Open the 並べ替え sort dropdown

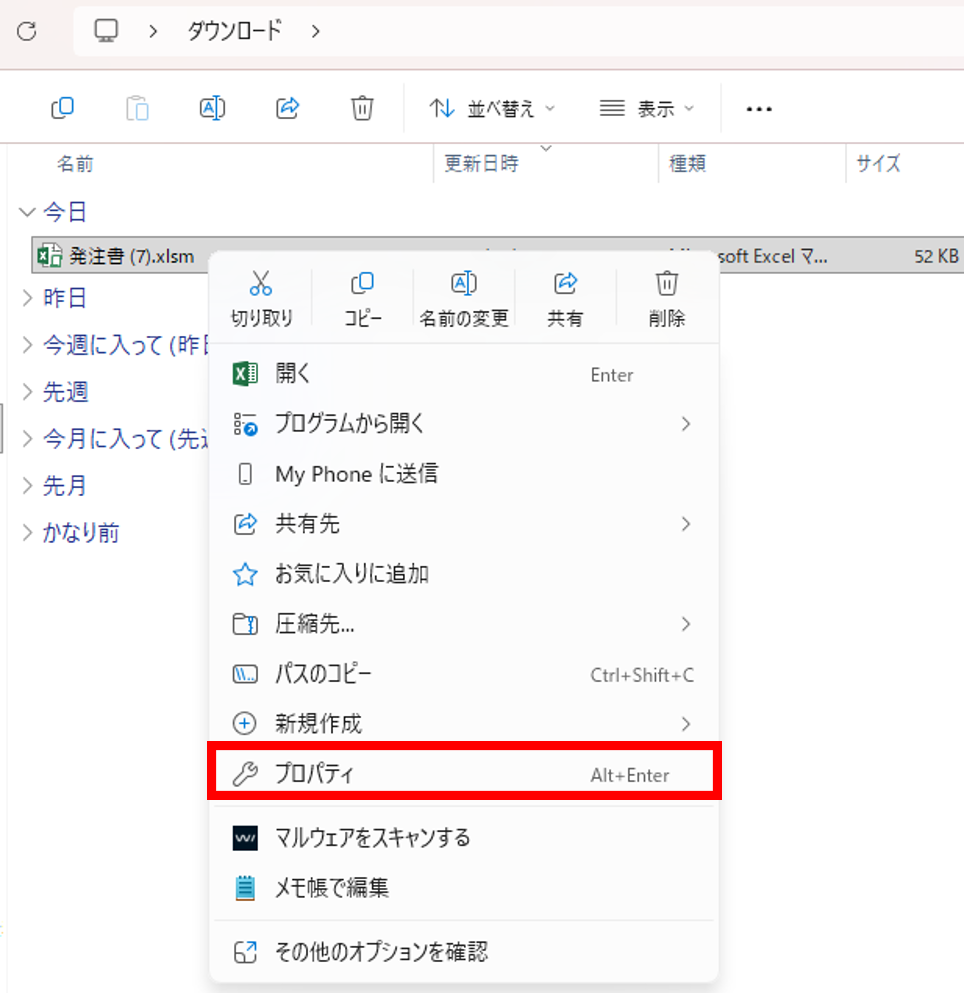[x=492, y=109]
